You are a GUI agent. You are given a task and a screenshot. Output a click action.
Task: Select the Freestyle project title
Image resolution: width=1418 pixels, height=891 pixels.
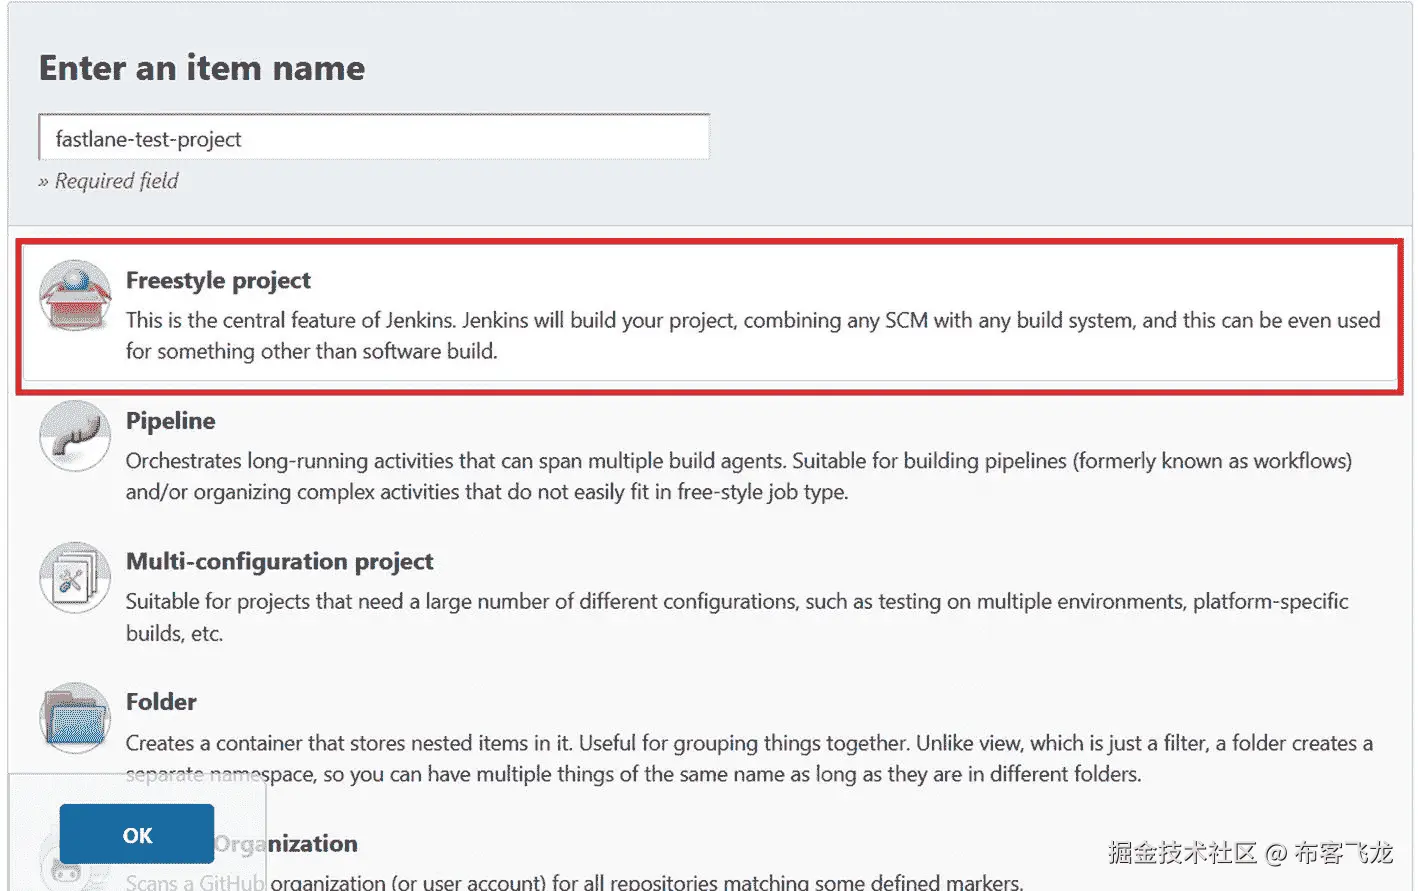218,280
